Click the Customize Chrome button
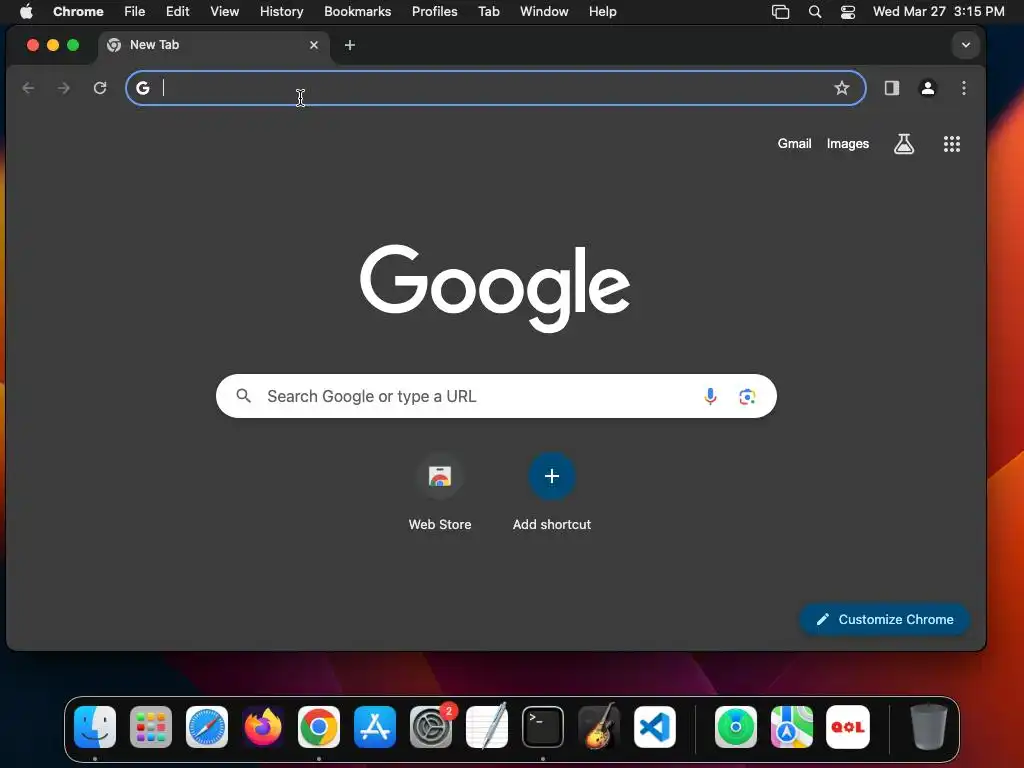 884,619
